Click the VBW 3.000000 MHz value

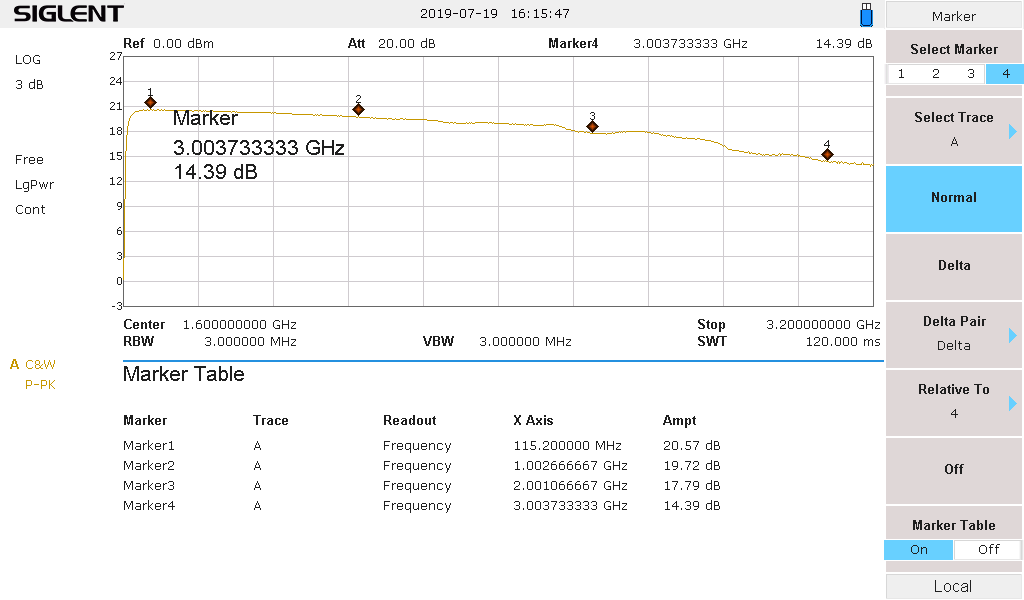coord(525,341)
